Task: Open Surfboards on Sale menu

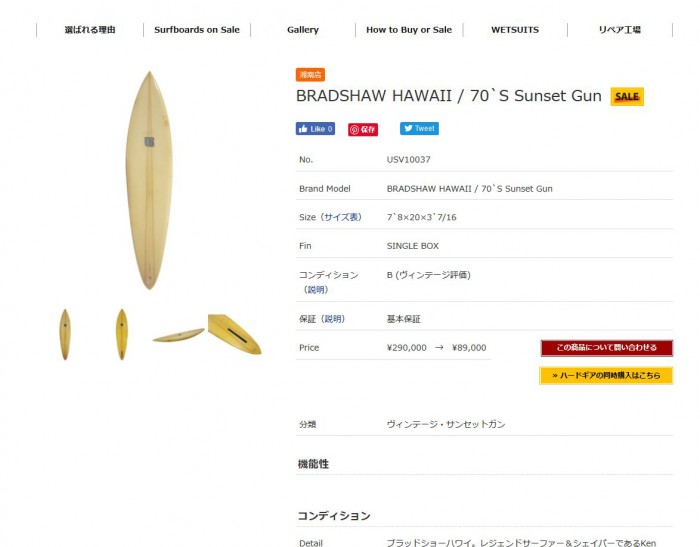Action: [x=197, y=30]
